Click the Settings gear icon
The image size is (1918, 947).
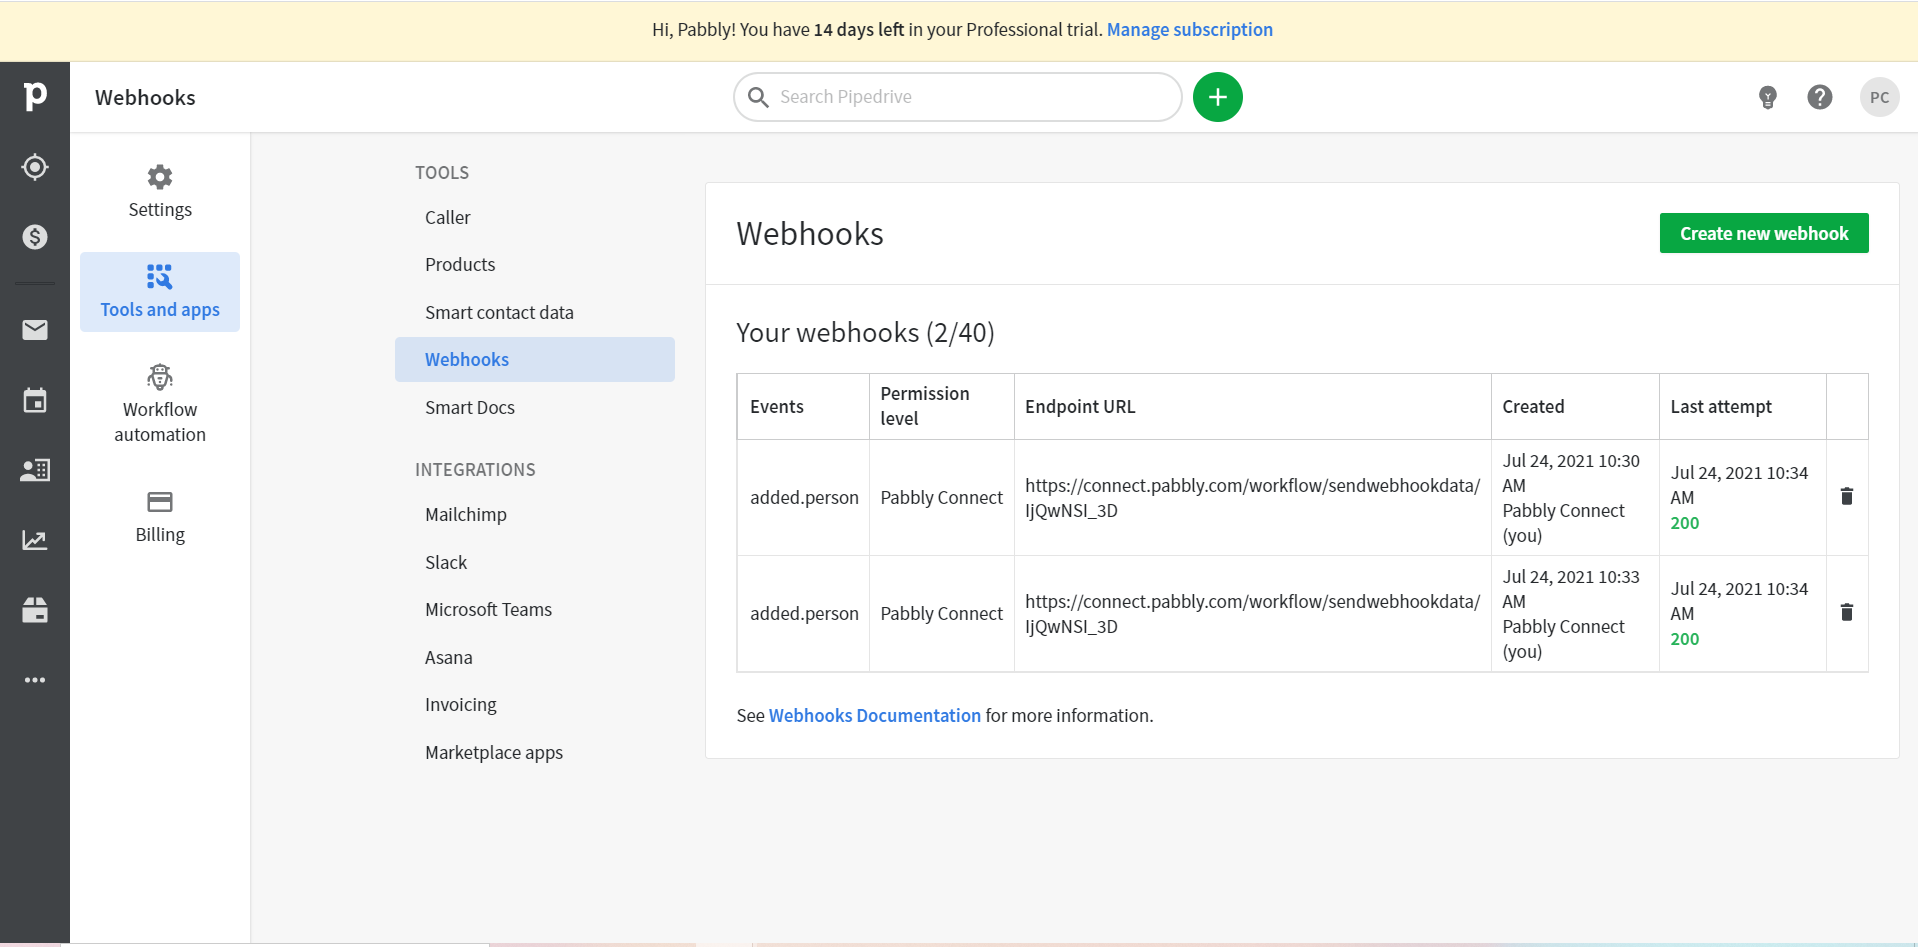tap(160, 177)
